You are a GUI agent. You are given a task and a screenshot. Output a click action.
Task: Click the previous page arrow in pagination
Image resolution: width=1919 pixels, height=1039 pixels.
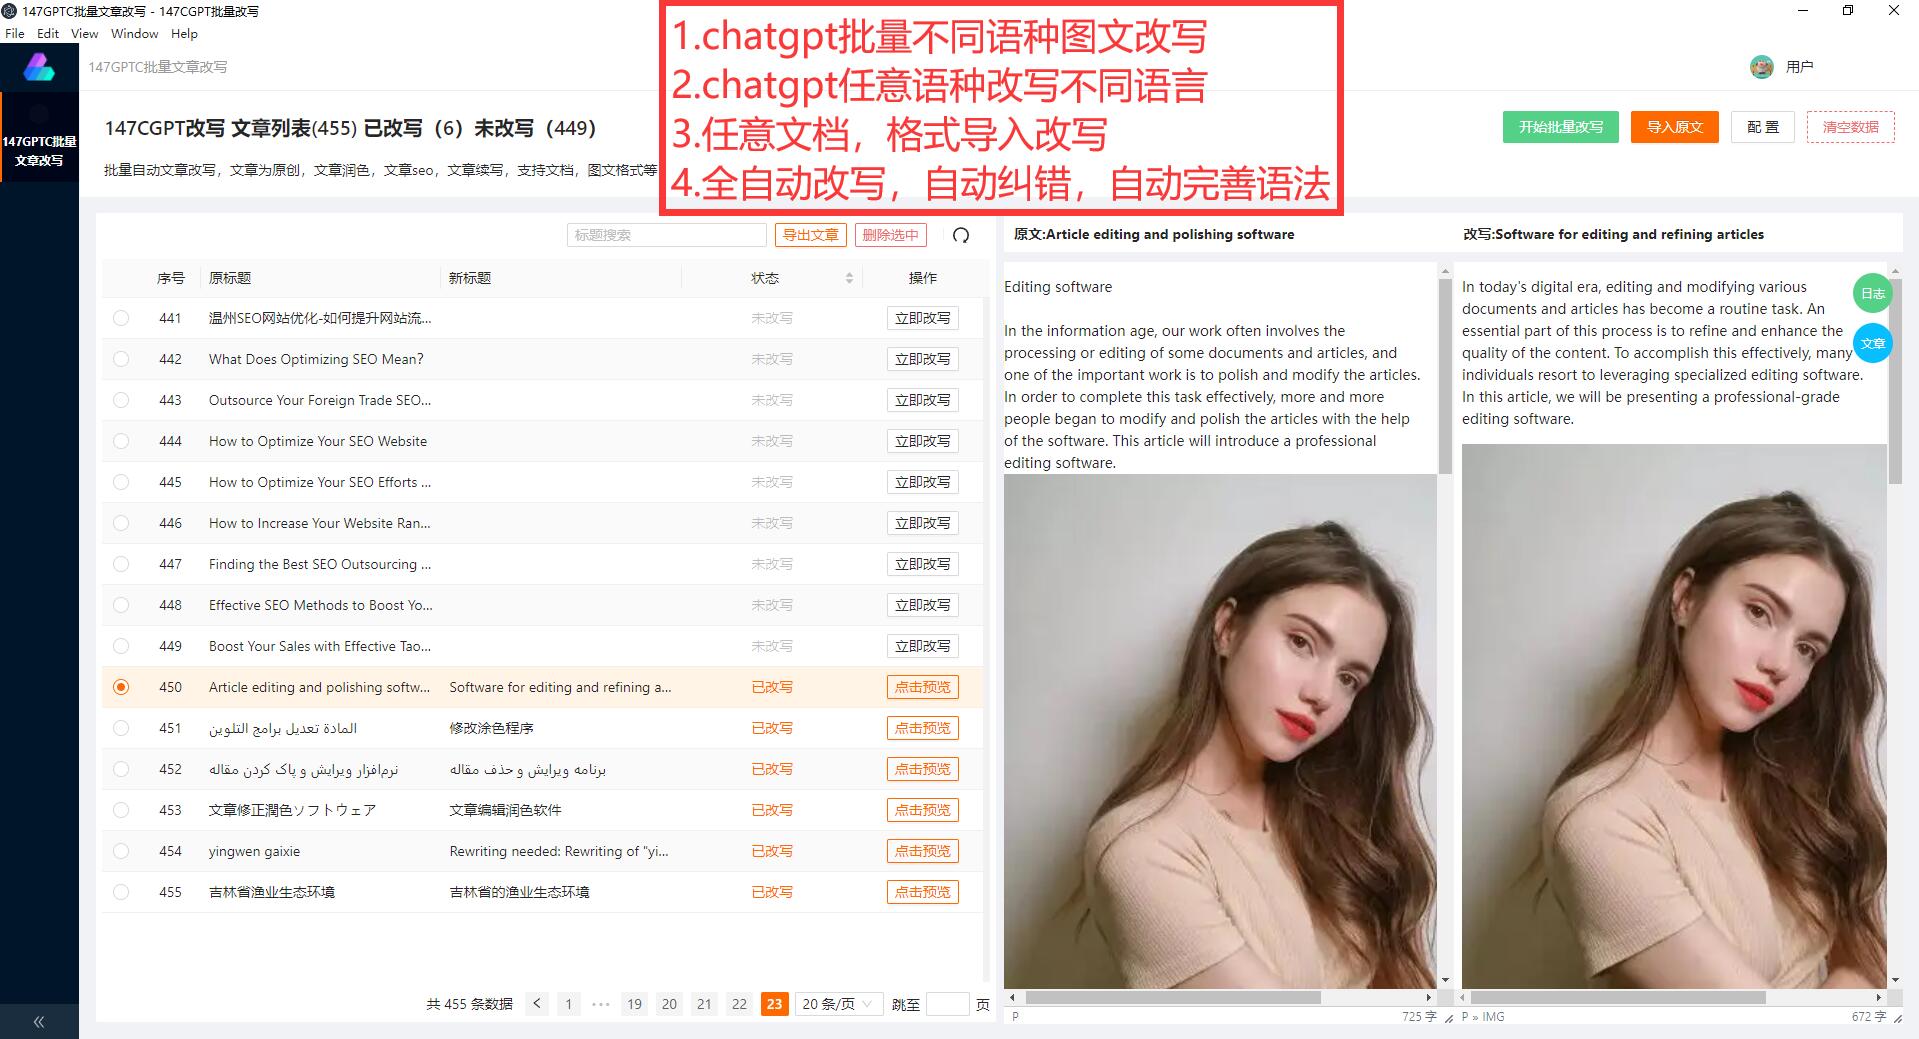tap(537, 1003)
